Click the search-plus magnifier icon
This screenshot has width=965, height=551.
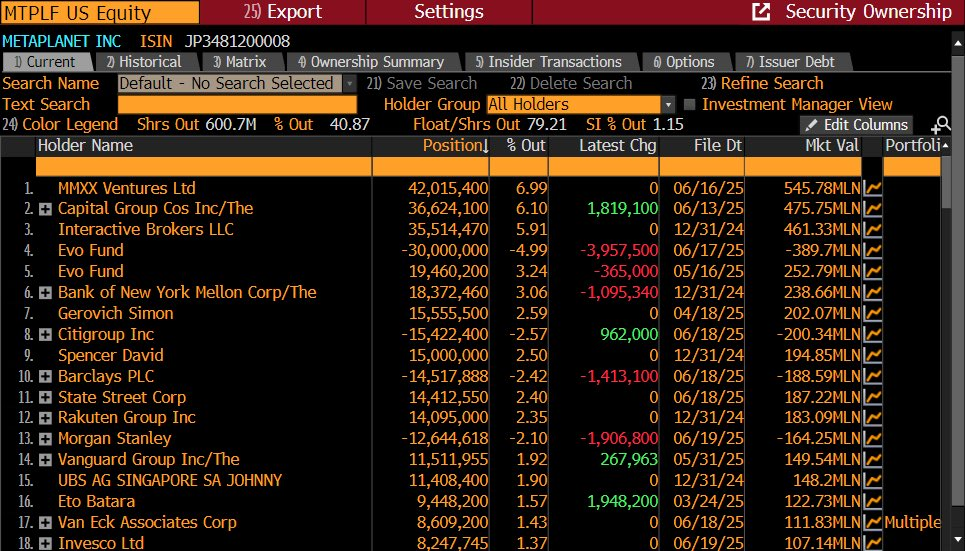tap(941, 125)
